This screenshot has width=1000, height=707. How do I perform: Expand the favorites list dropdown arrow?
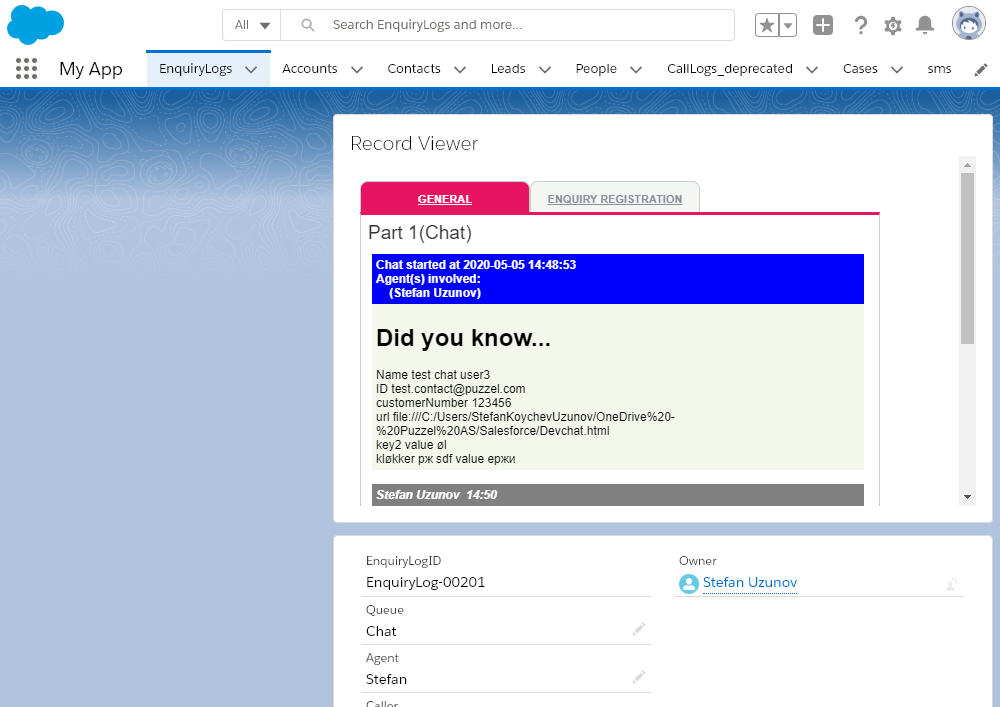[x=788, y=26]
